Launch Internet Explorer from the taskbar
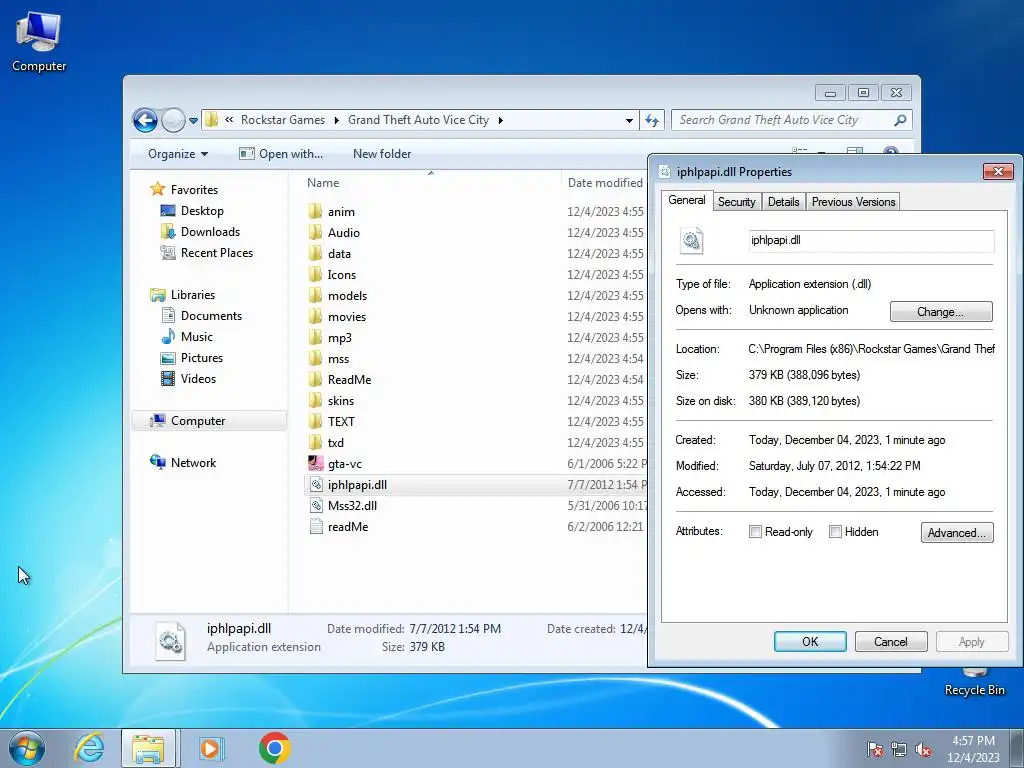Viewport: 1024px width, 768px height. (89, 748)
